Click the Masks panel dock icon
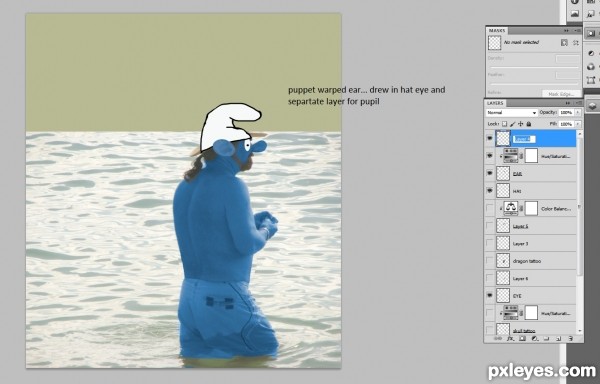This screenshot has height=384, width=600. 591,33
